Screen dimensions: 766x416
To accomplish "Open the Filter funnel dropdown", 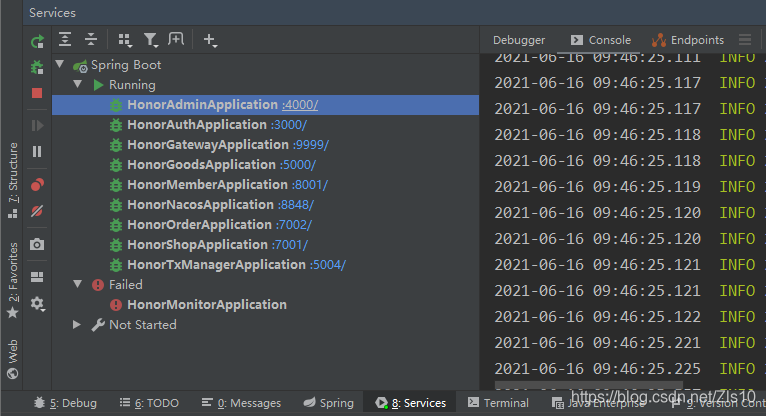I will point(150,40).
